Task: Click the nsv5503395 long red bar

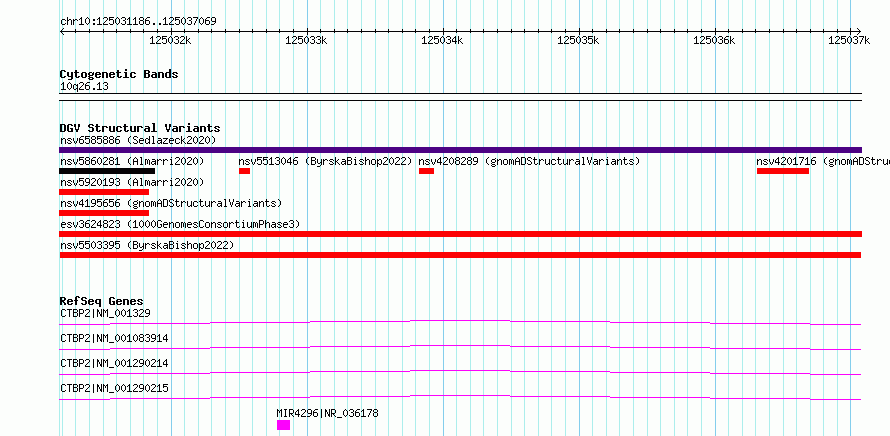Action: pos(460,255)
